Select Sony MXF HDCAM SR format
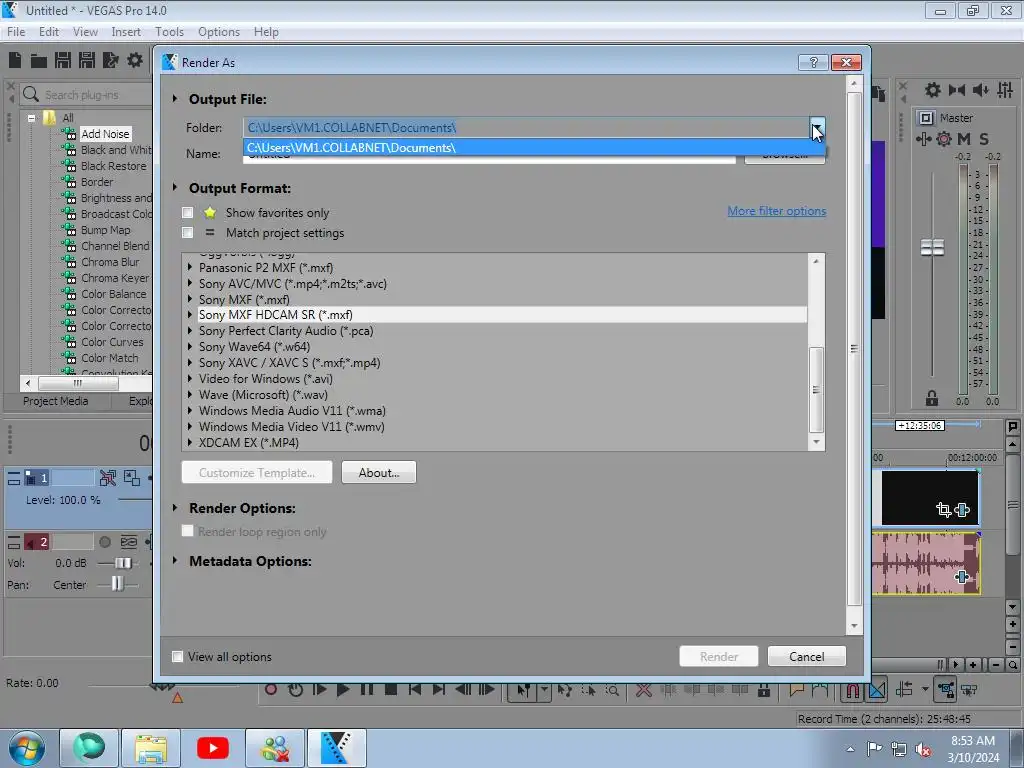This screenshot has height=768, width=1024. tap(502, 315)
